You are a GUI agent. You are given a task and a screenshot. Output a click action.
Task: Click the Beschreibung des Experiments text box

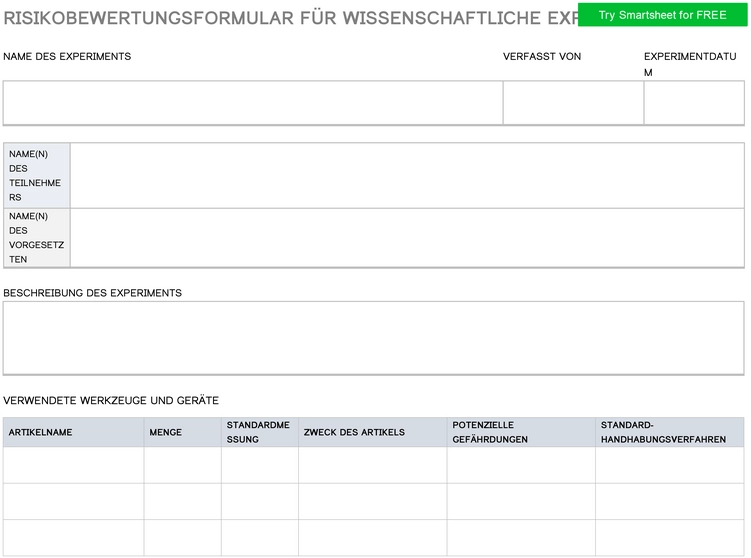pyautogui.click(x=374, y=338)
